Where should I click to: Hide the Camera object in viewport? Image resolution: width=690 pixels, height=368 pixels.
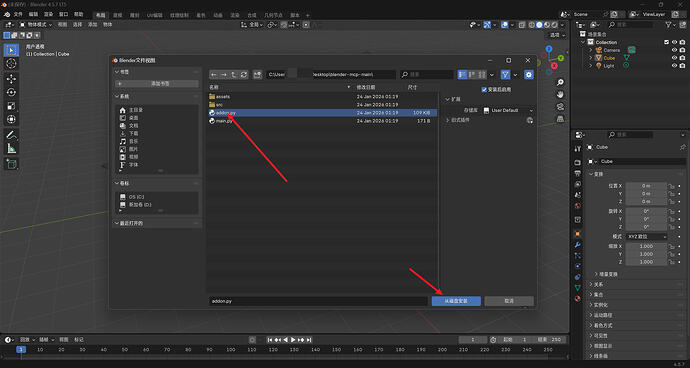pyautogui.click(x=674, y=50)
